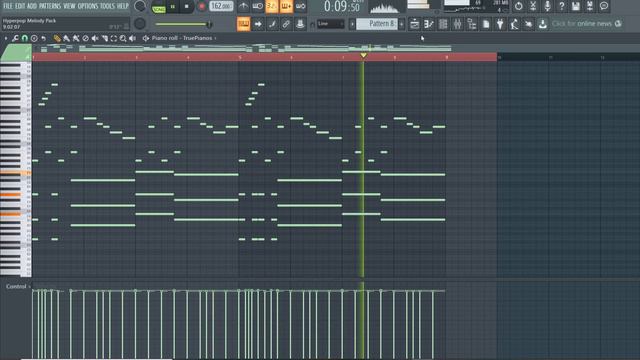The image size is (640, 360).
Task: Click the 'Click for online news' link
Action: point(582,24)
